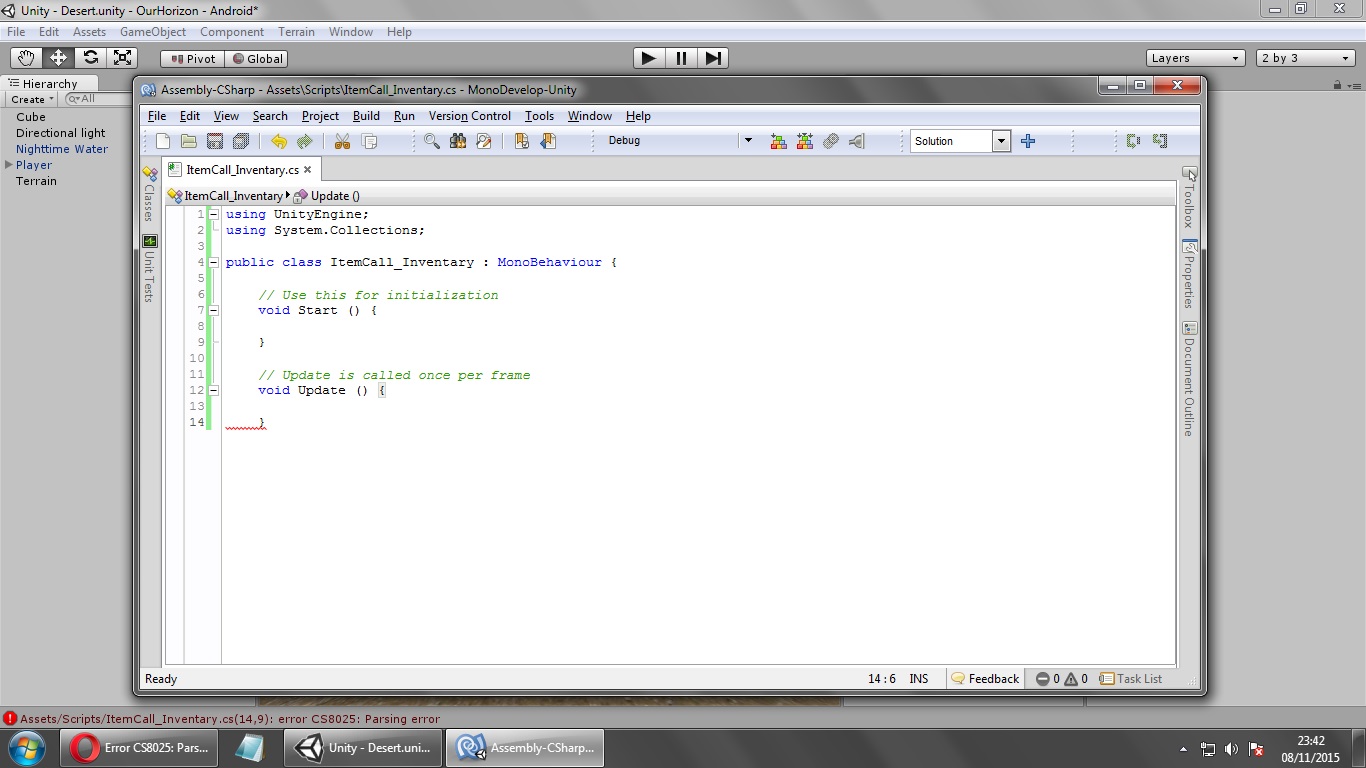Collapse the Update method fold marker
Viewport: 1366px width, 768px height.
(214, 390)
